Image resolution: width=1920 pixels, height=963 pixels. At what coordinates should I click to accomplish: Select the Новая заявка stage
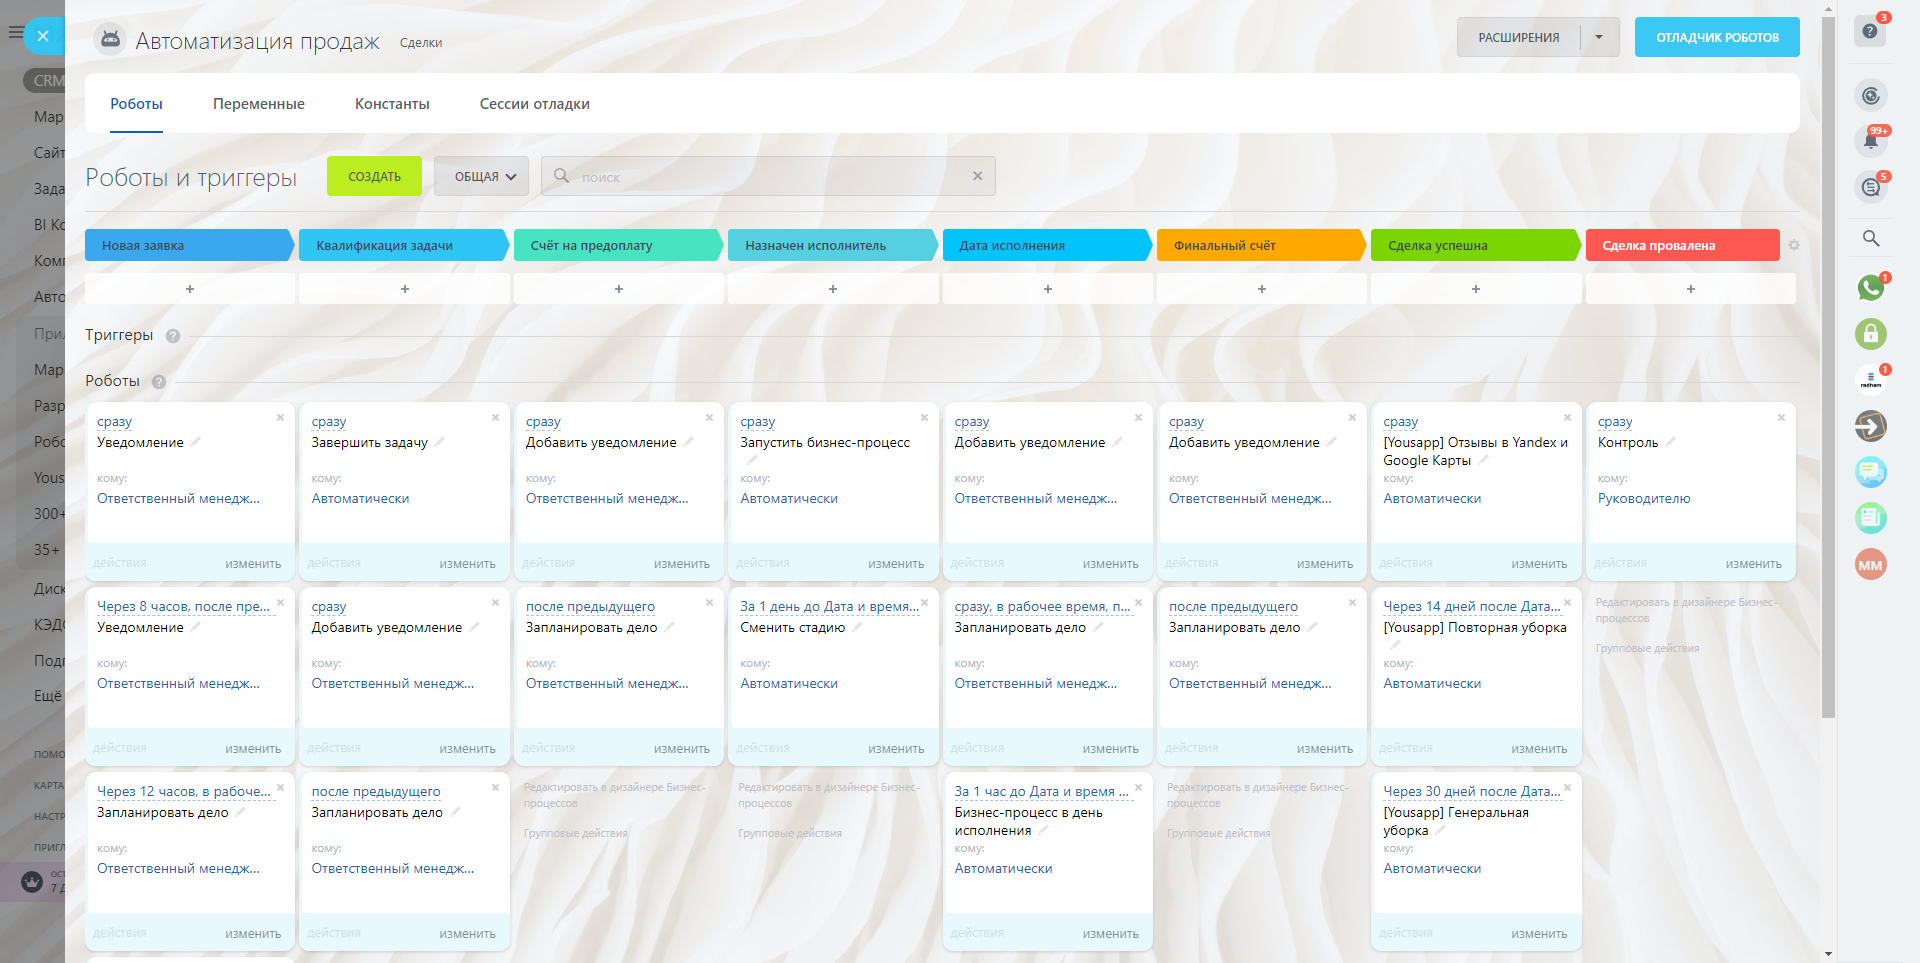coord(189,245)
